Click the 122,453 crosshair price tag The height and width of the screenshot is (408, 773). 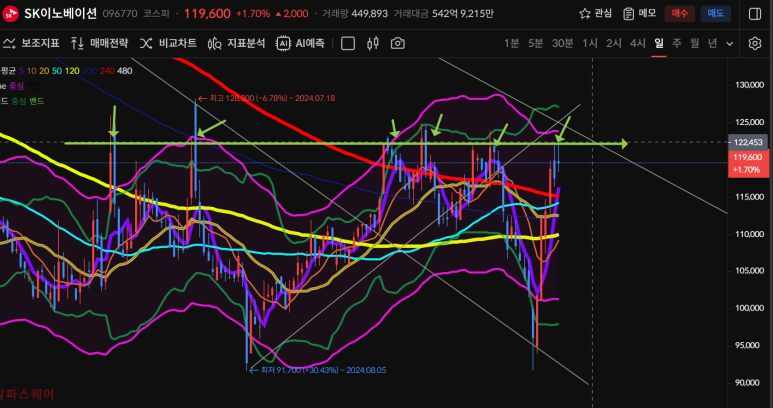pos(747,142)
